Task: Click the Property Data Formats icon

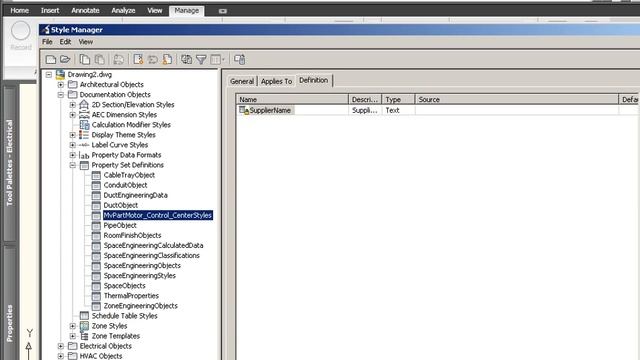Action: click(x=84, y=155)
